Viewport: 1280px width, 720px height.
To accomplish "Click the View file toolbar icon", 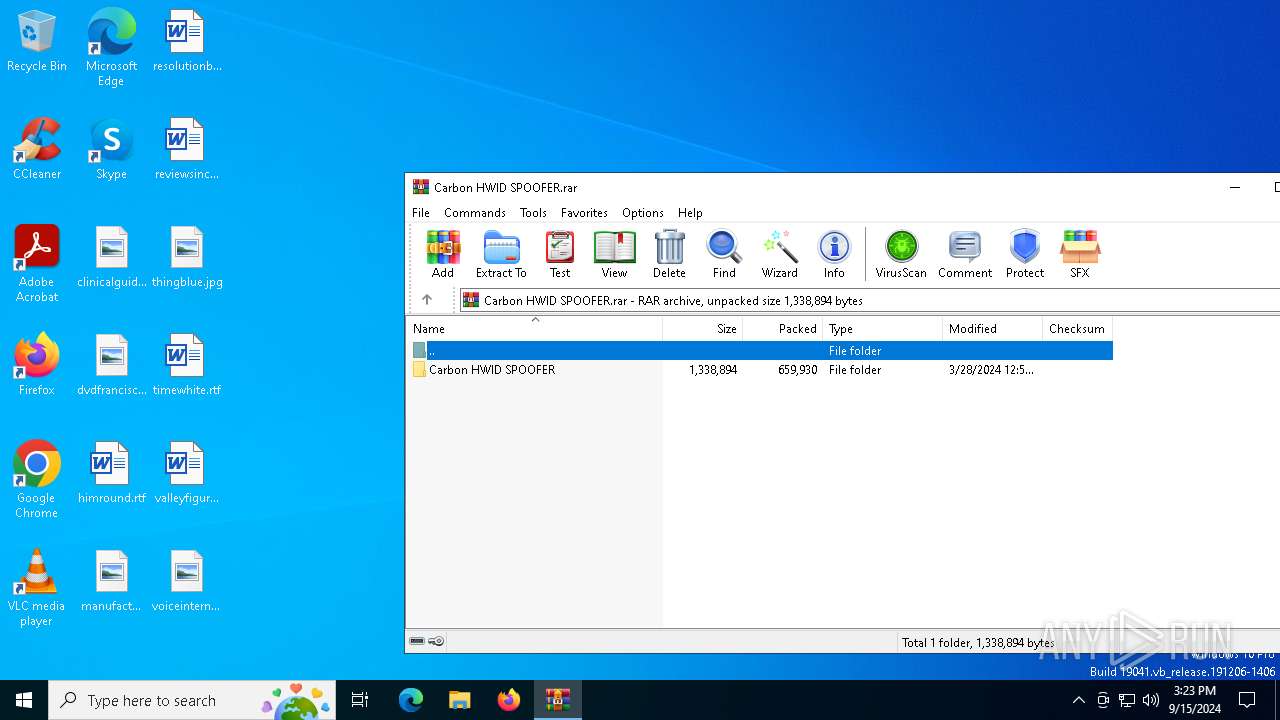I will click(614, 254).
